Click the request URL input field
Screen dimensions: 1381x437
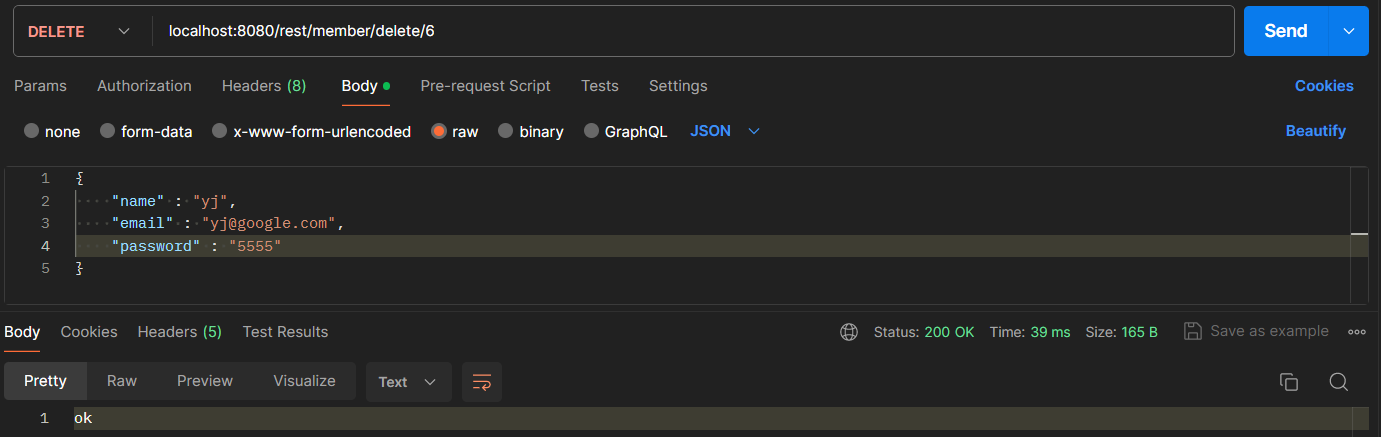click(x=694, y=31)
